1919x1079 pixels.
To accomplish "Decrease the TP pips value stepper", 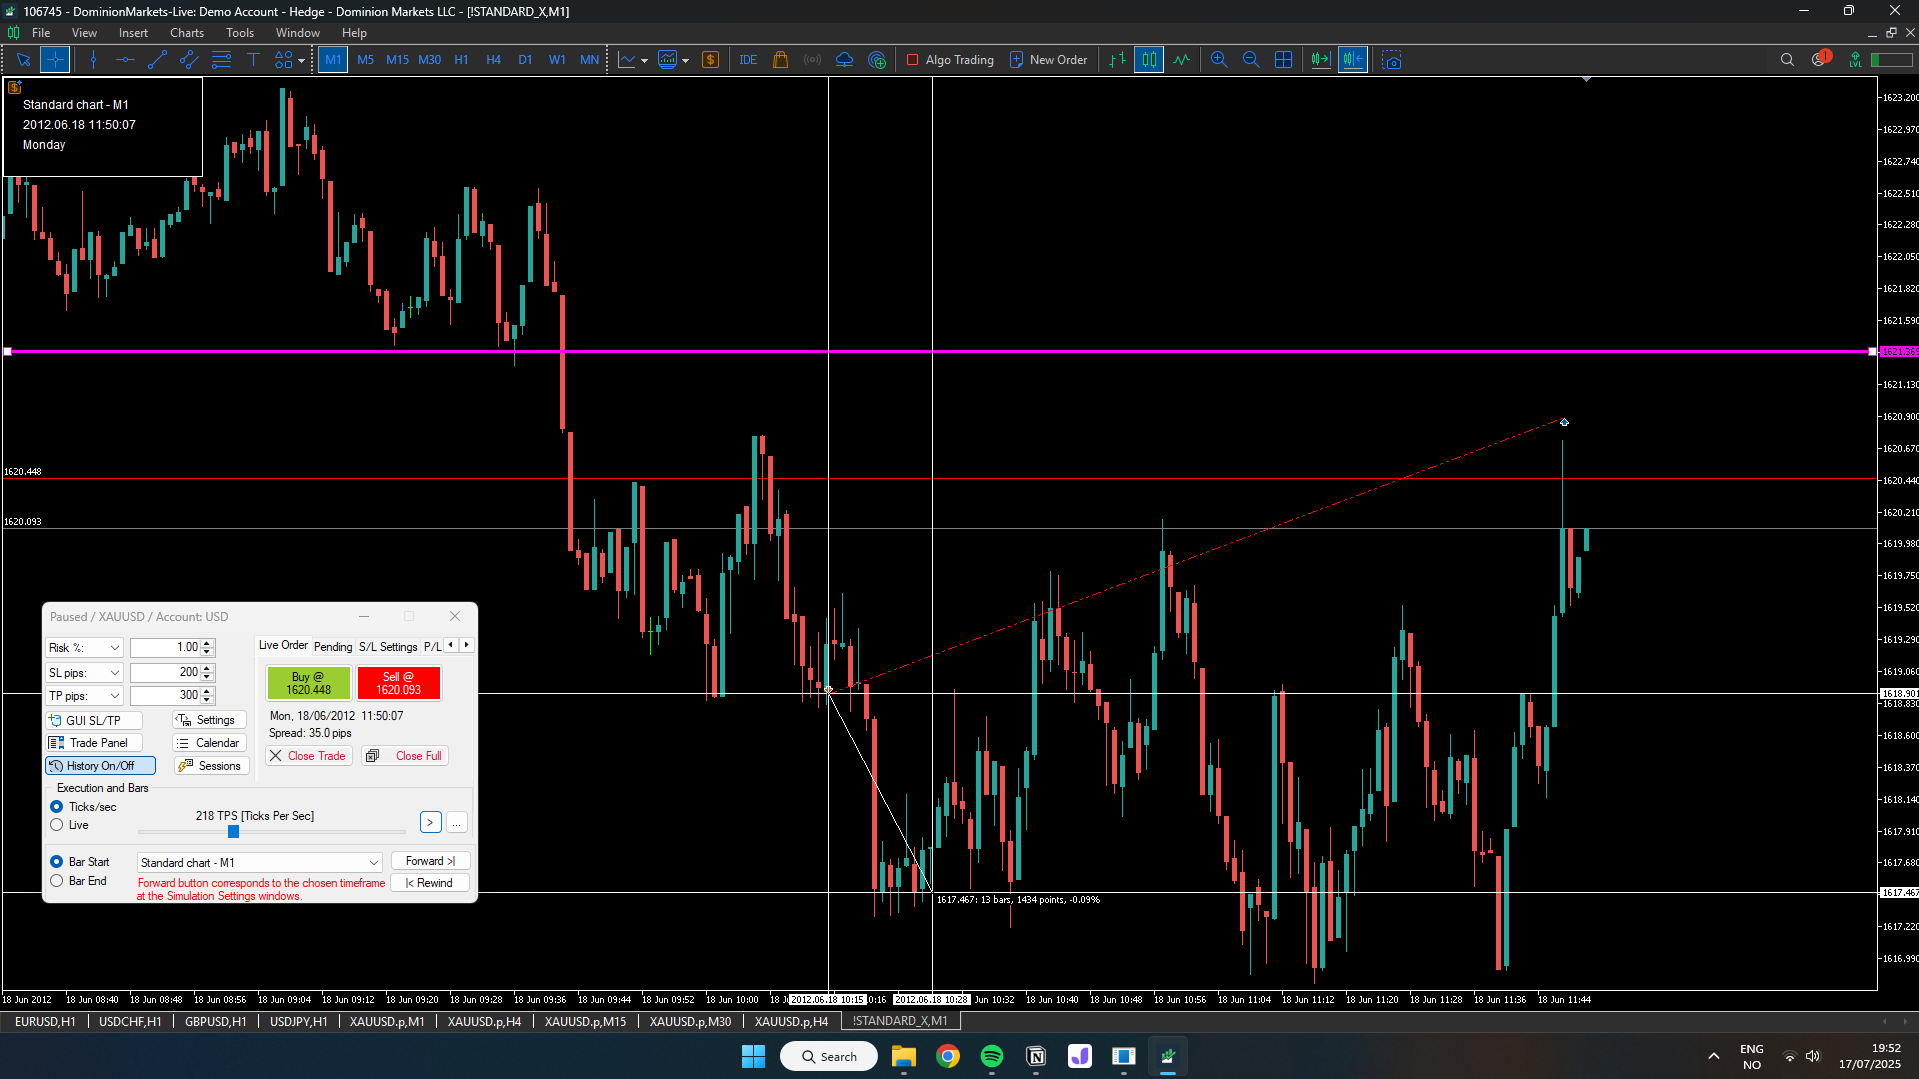I will 207,700.
